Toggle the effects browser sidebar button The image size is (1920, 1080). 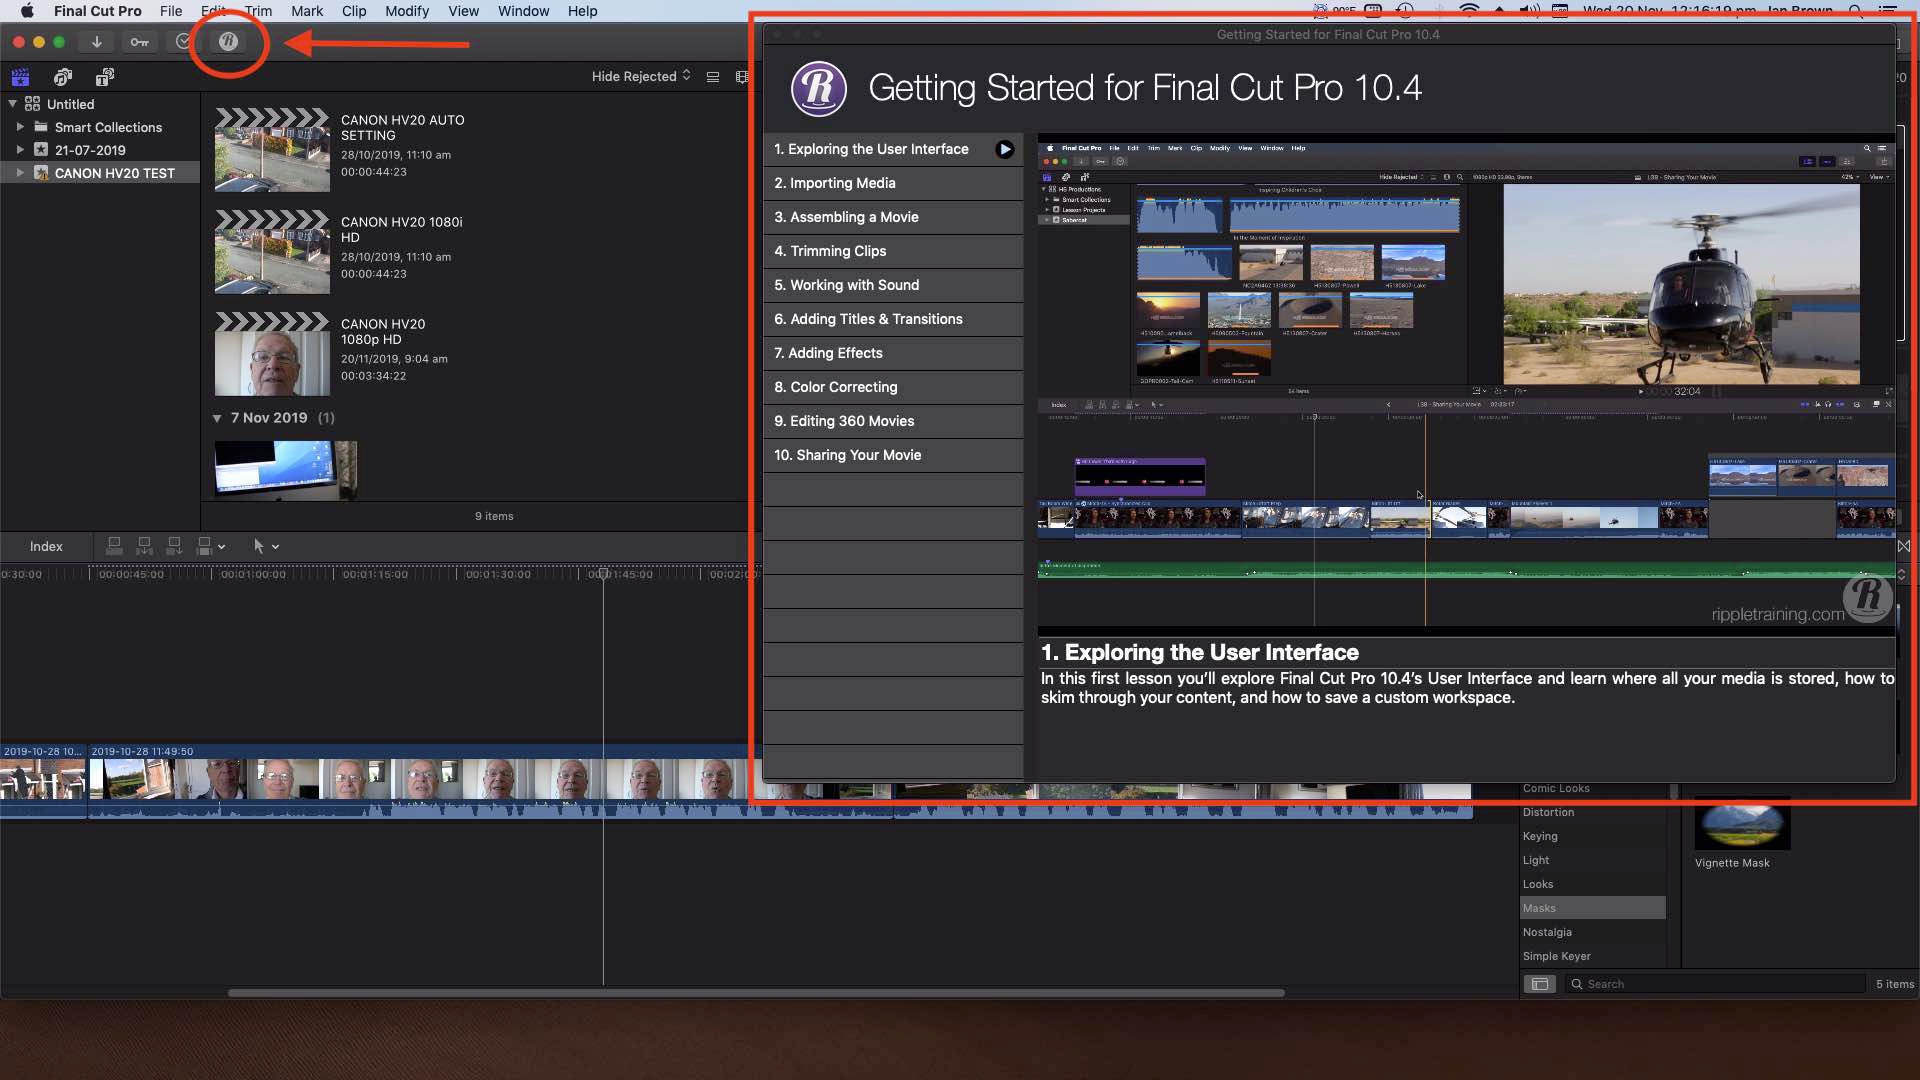tap(1540, 984)
